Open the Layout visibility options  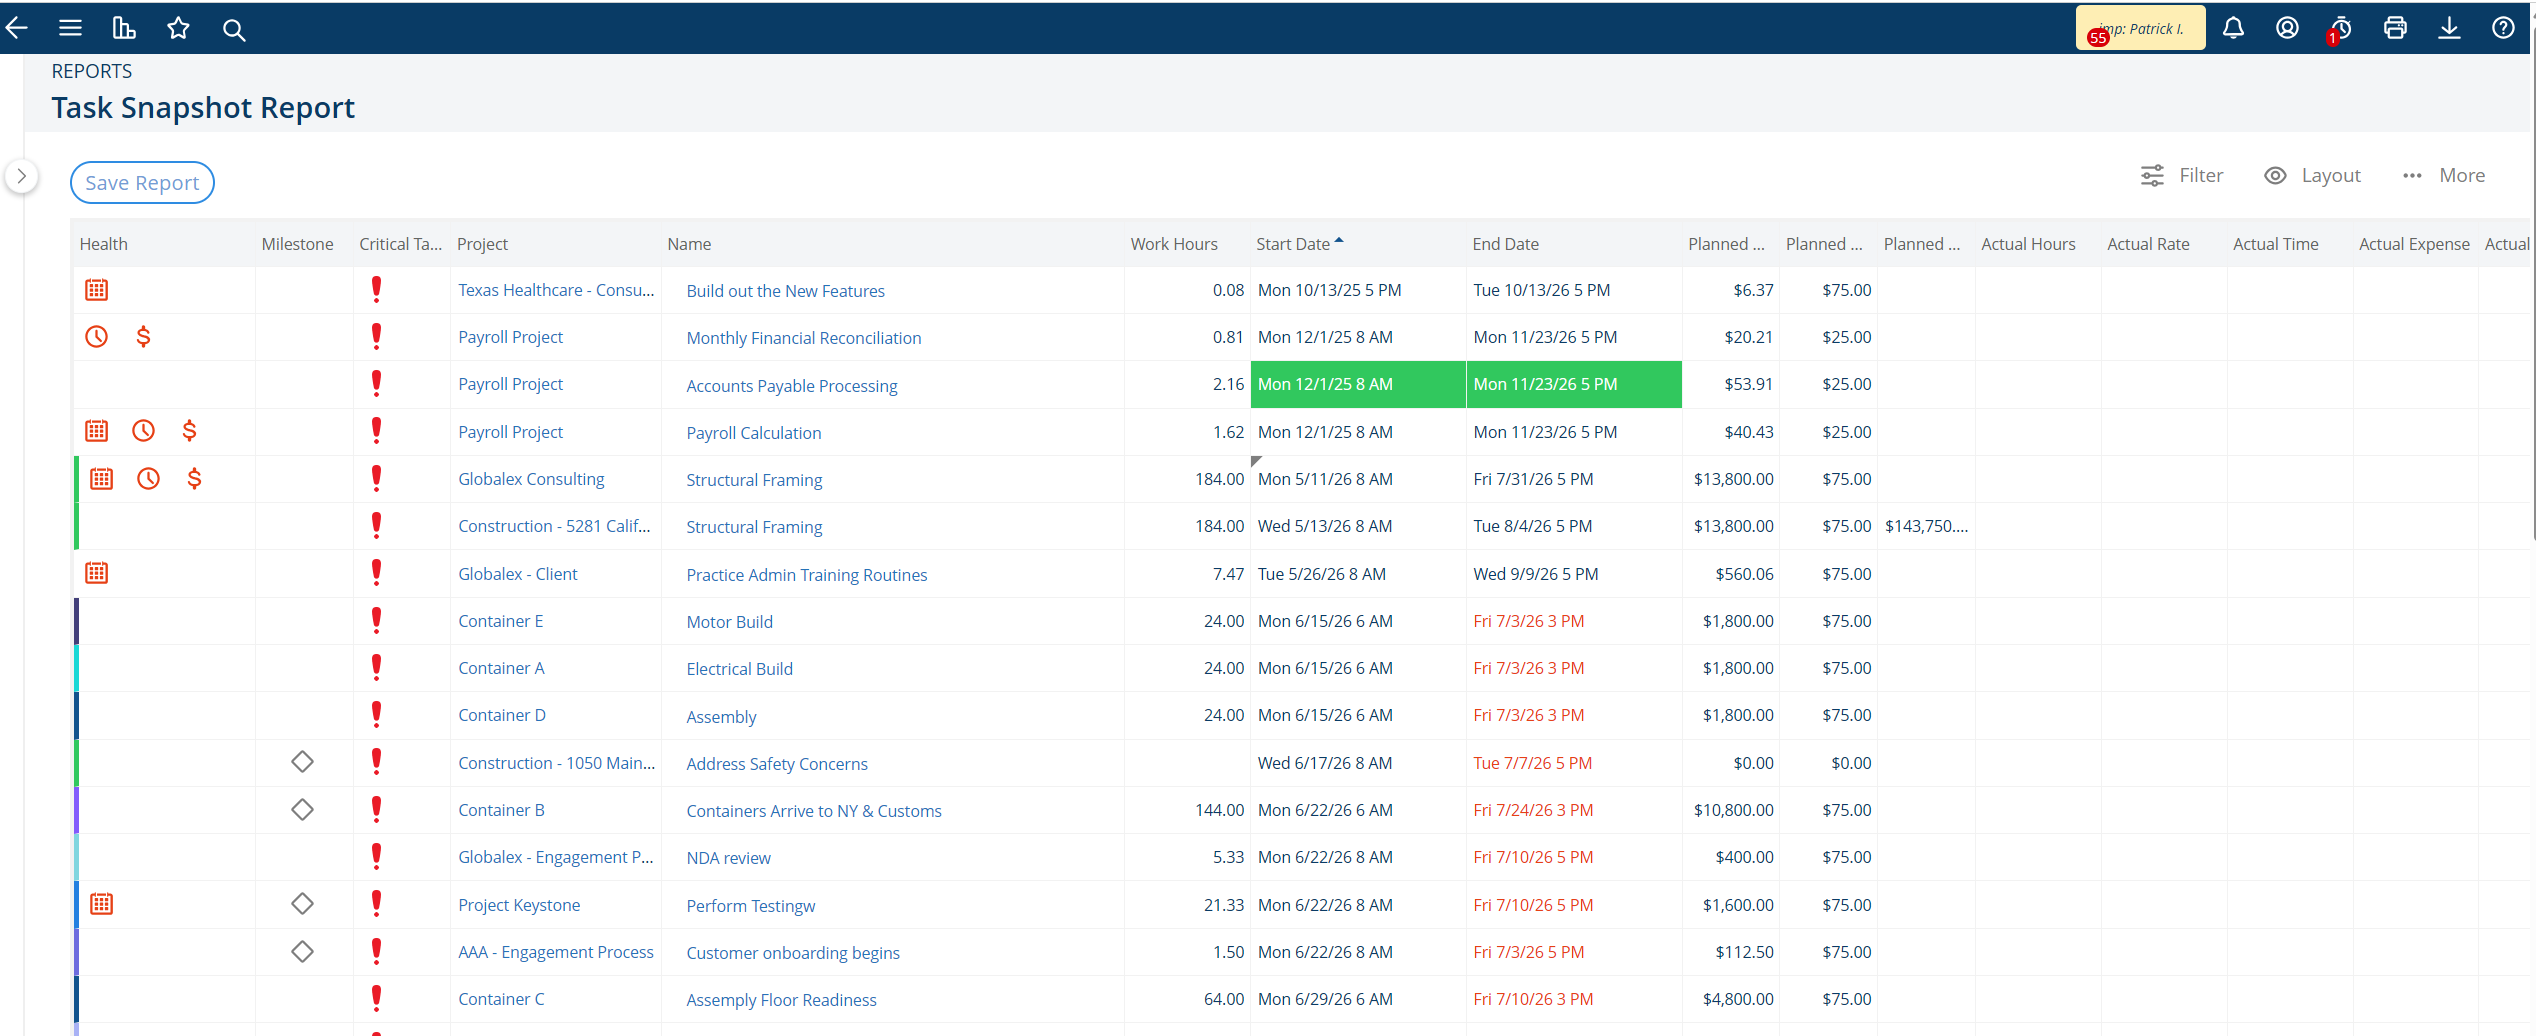(x=2312, y=175)
